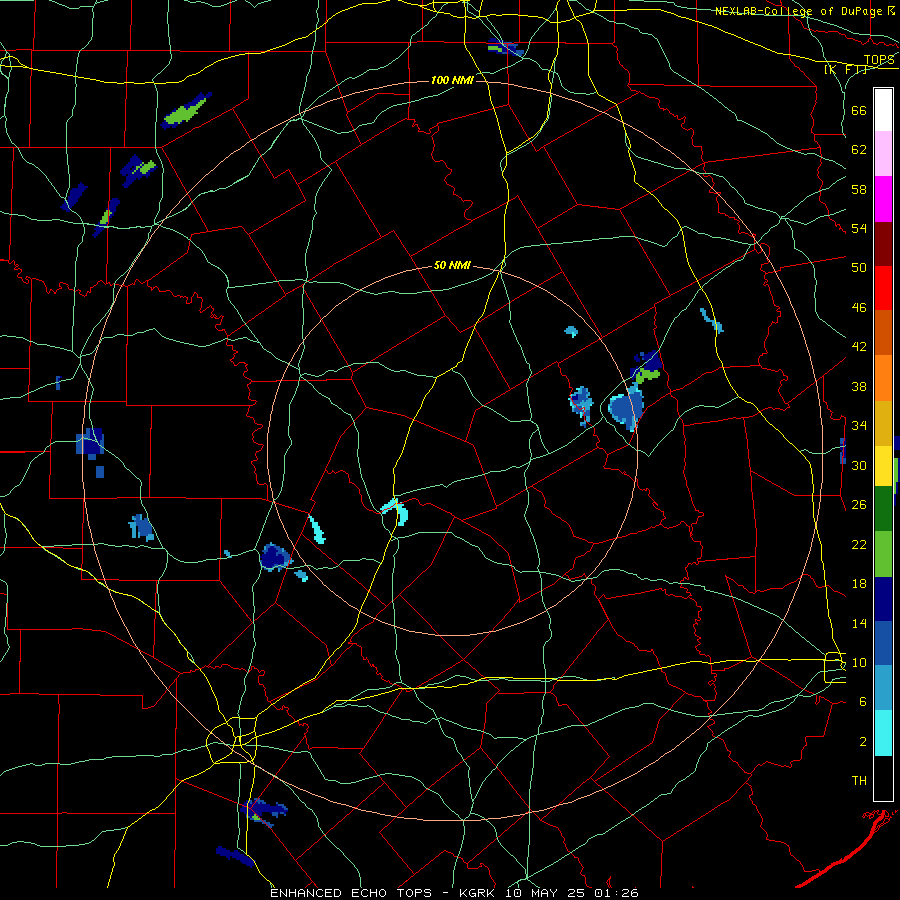Click the "66" legend value
The width and height of the screenshot is (900, 900).
coord(859,110)
